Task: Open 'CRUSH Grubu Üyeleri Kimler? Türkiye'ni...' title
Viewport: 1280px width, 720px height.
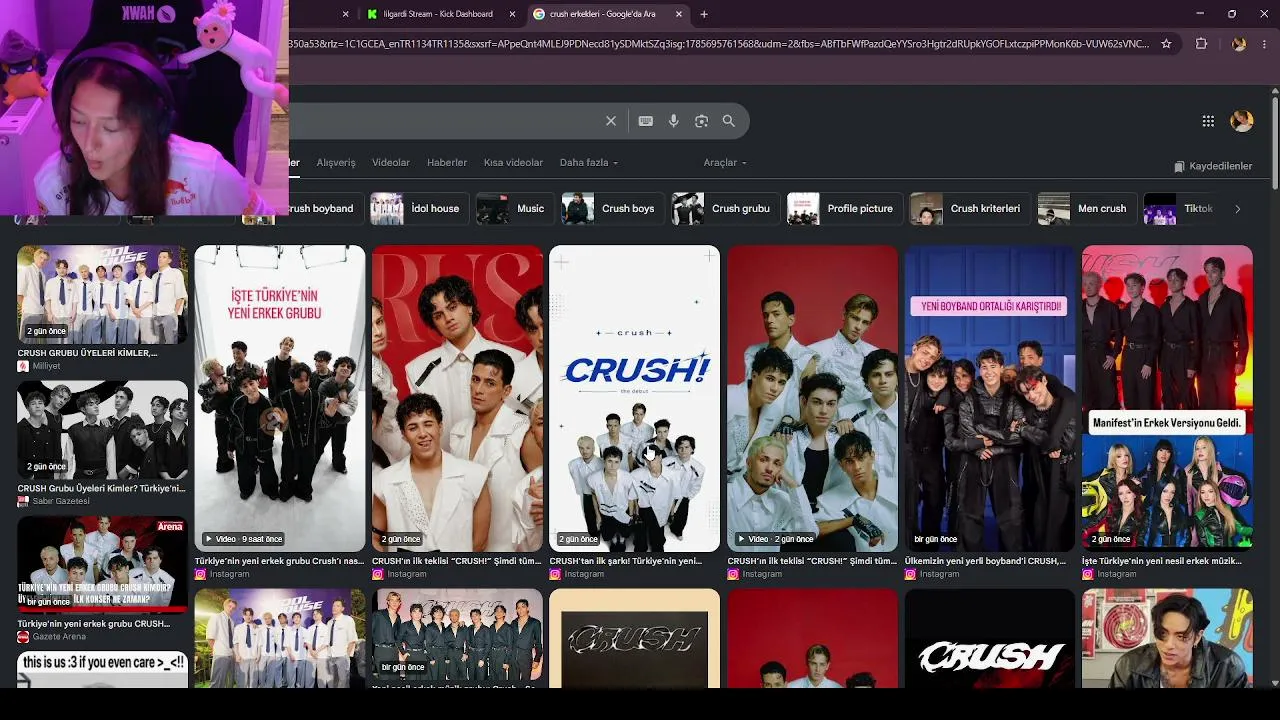Action: 101,488
